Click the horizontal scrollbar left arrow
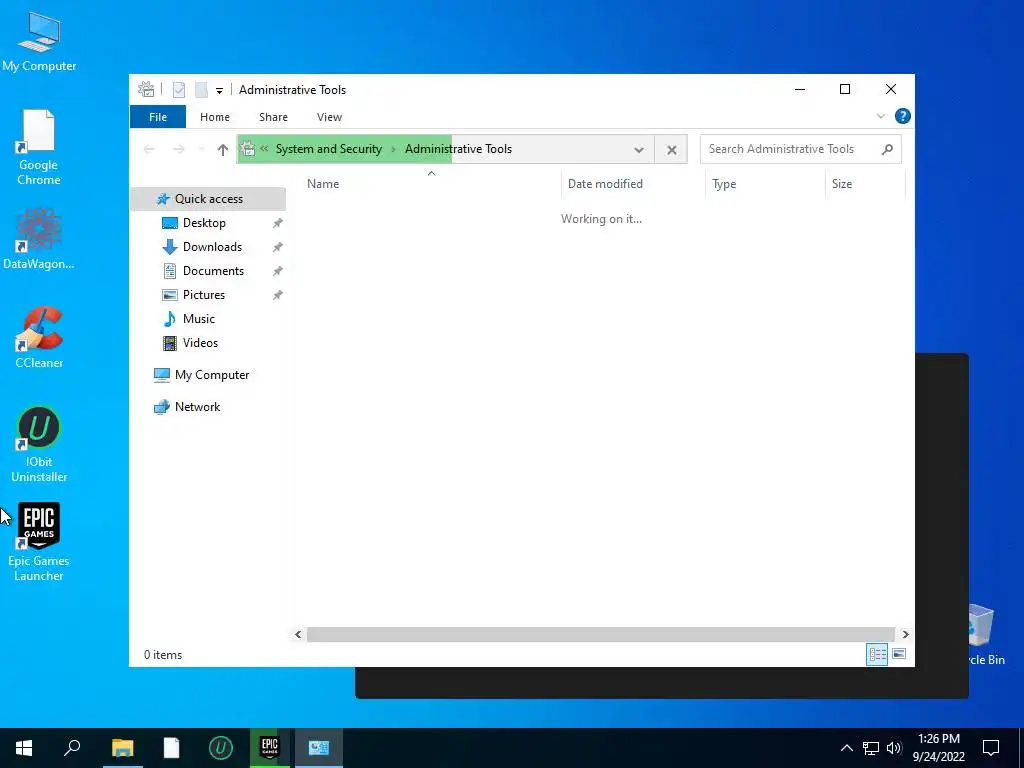The width and height of the screenshot is (1024, 768). (298, 634)
